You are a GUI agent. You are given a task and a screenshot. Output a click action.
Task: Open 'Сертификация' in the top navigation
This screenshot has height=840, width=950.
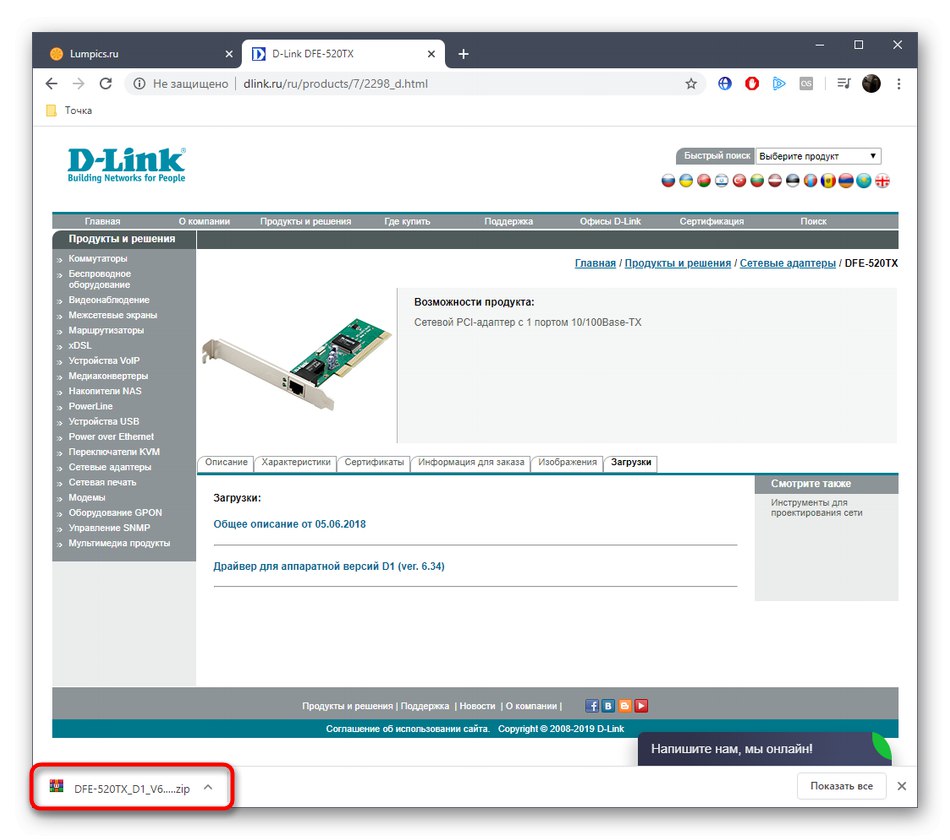(x=711, y=221)
